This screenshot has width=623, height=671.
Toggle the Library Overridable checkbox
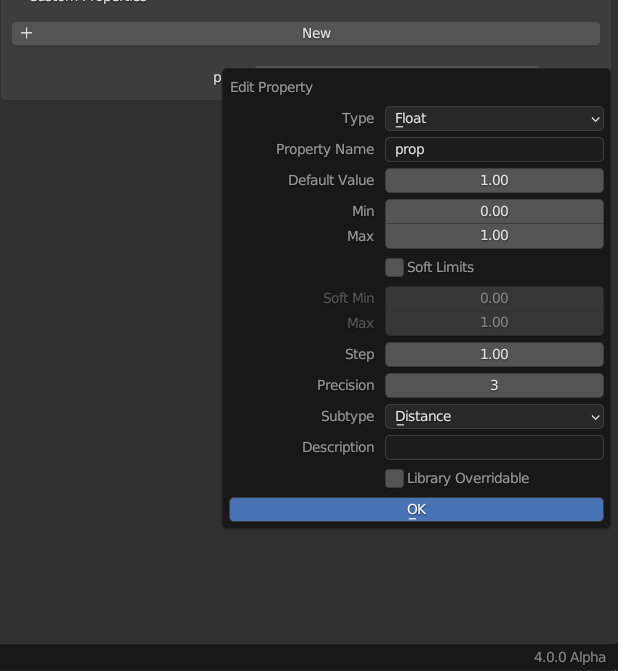394,478
